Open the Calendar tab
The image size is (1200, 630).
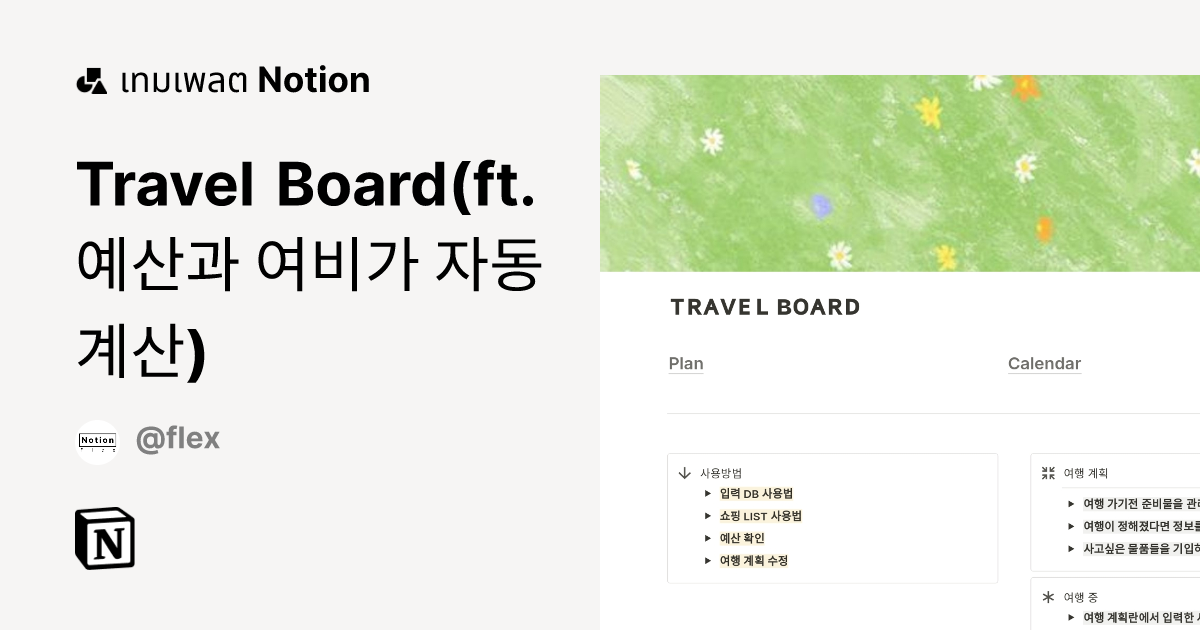pos(1044,364)
